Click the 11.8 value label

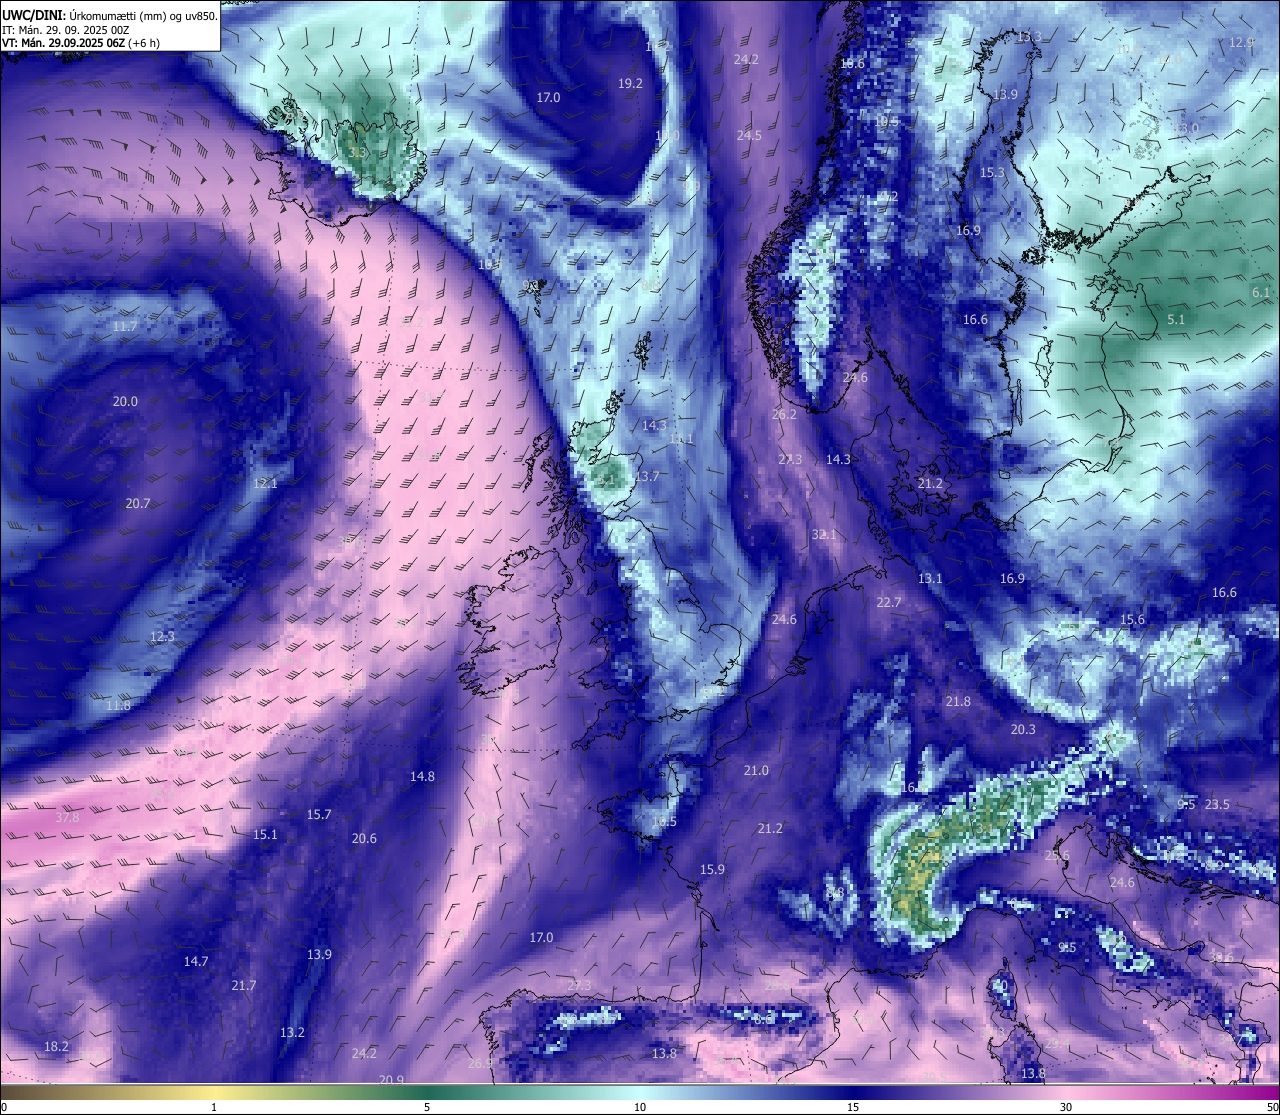coord(118,706)
